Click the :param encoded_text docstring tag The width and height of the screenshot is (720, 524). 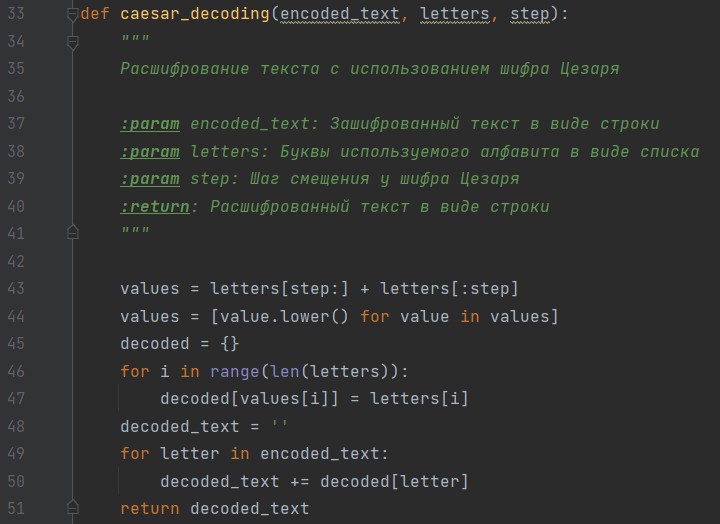[x=150, y=124]
